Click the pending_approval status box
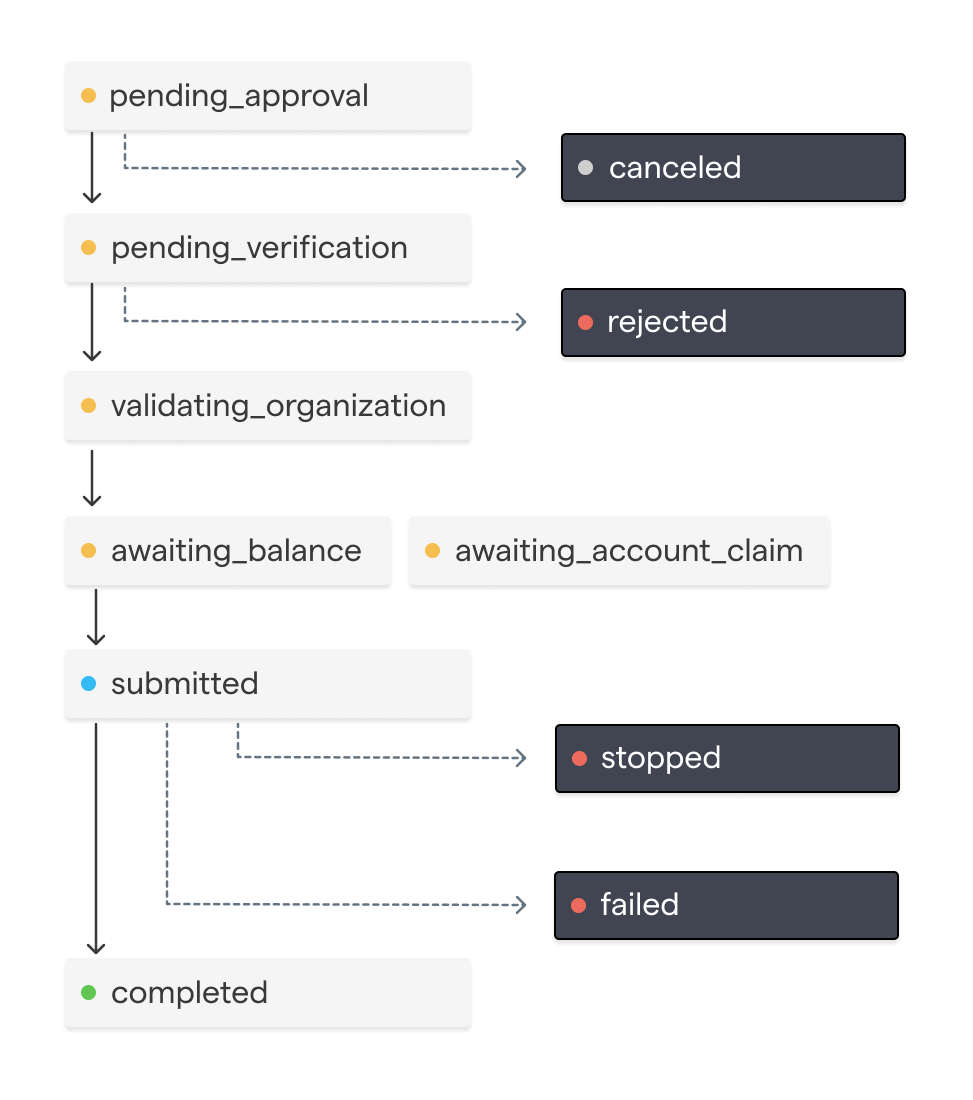This screenshot has height=1100, width=973. (x=267, y=96)
